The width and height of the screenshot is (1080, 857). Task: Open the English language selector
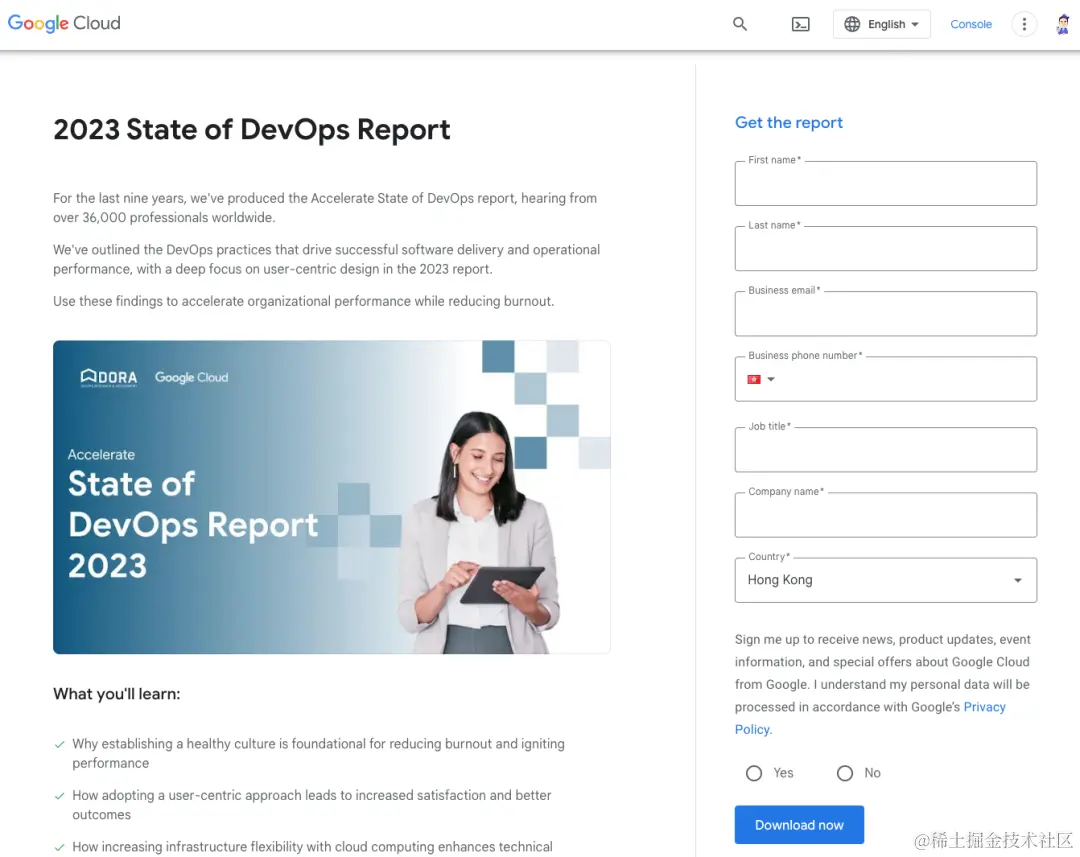pyautogui.click(x=882, y=24)
